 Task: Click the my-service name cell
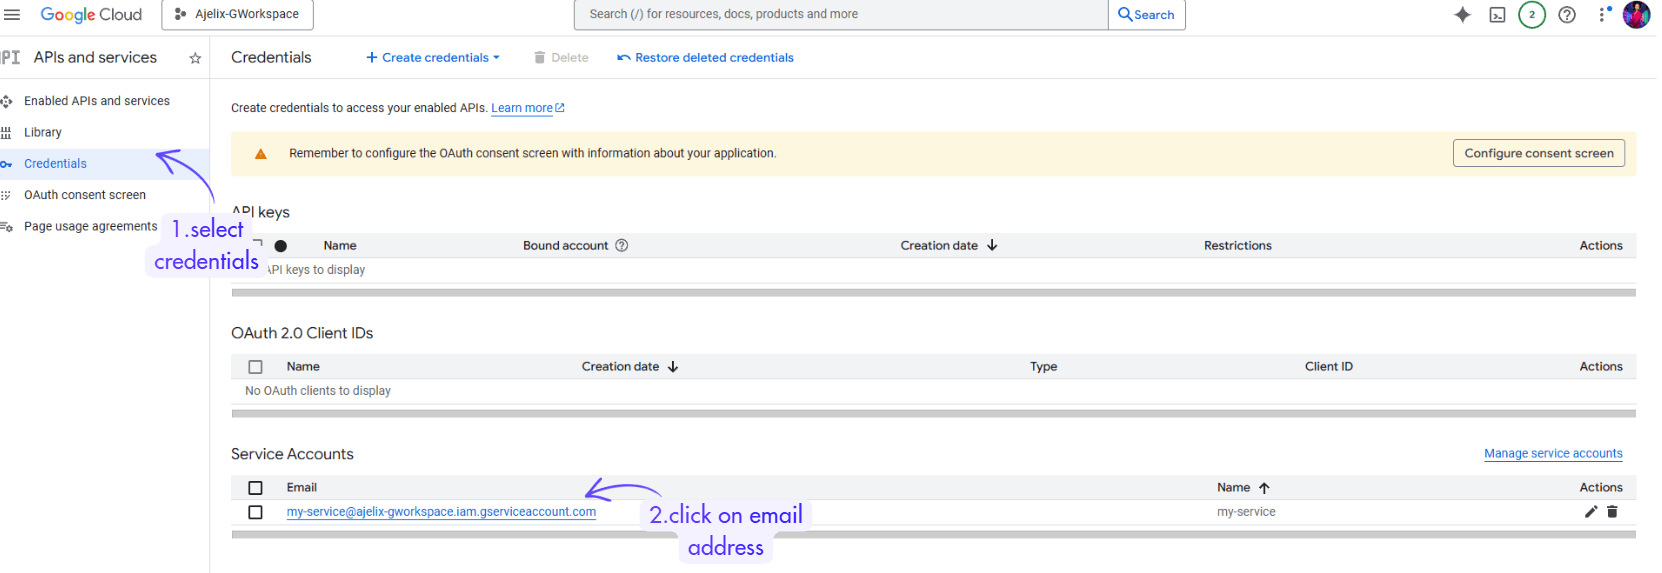click(1246, 512)
